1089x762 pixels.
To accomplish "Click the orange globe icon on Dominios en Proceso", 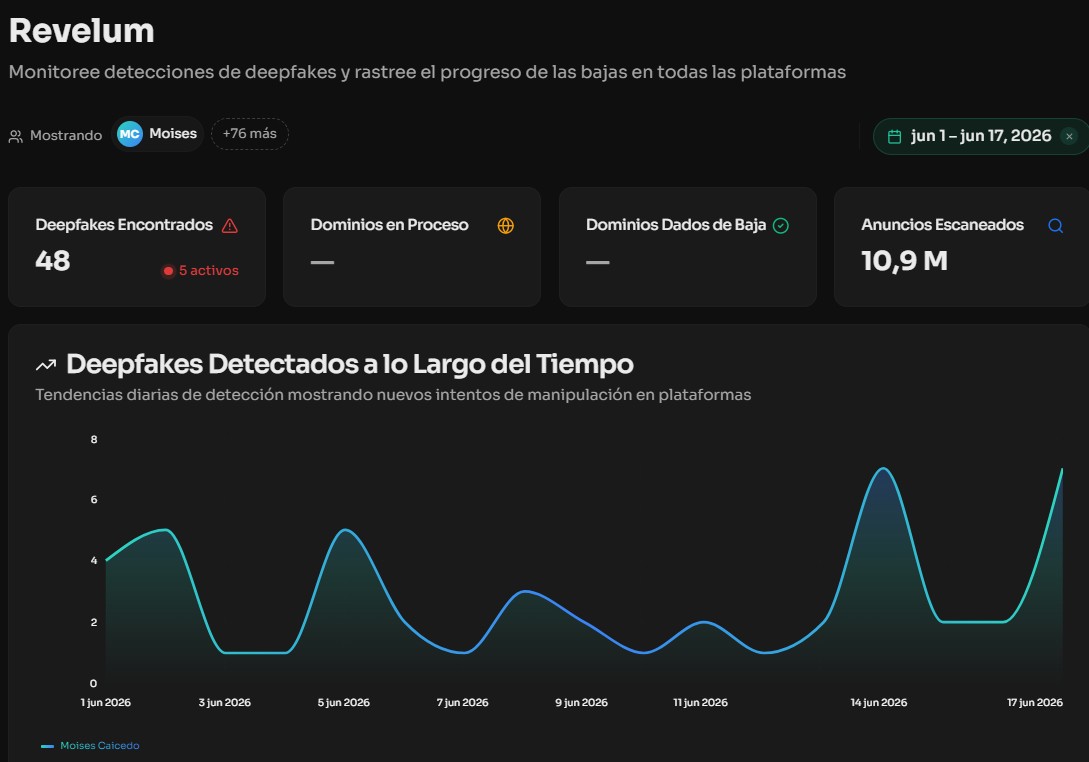I will 506,226.
